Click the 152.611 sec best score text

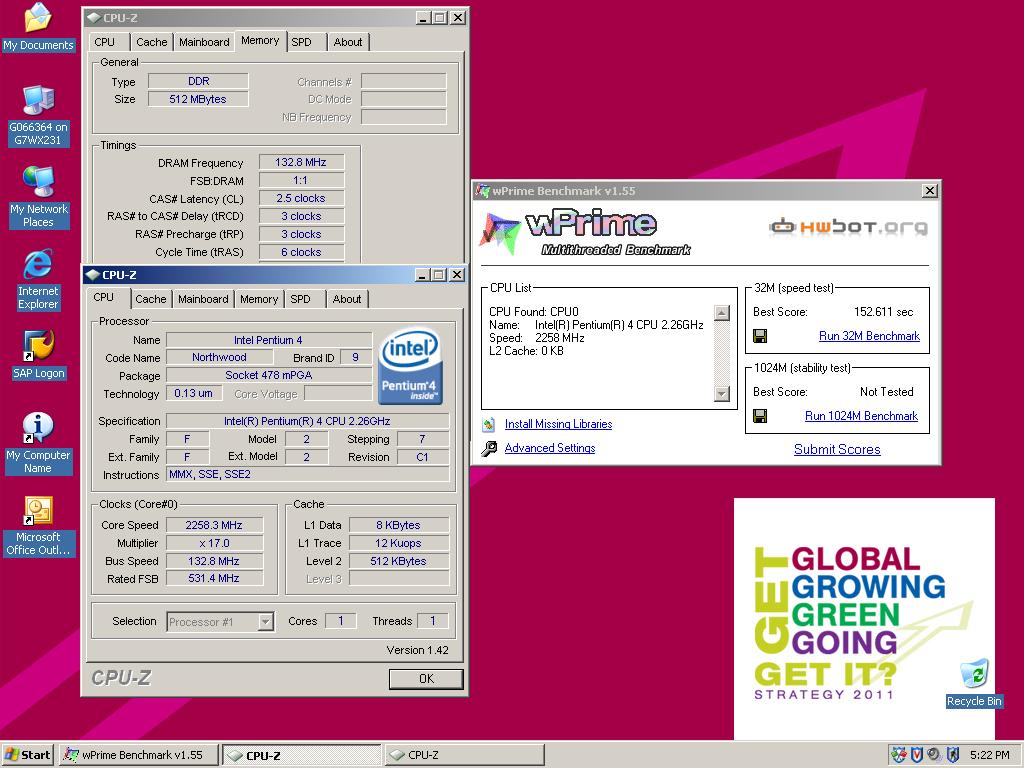[x=884, y=312]
